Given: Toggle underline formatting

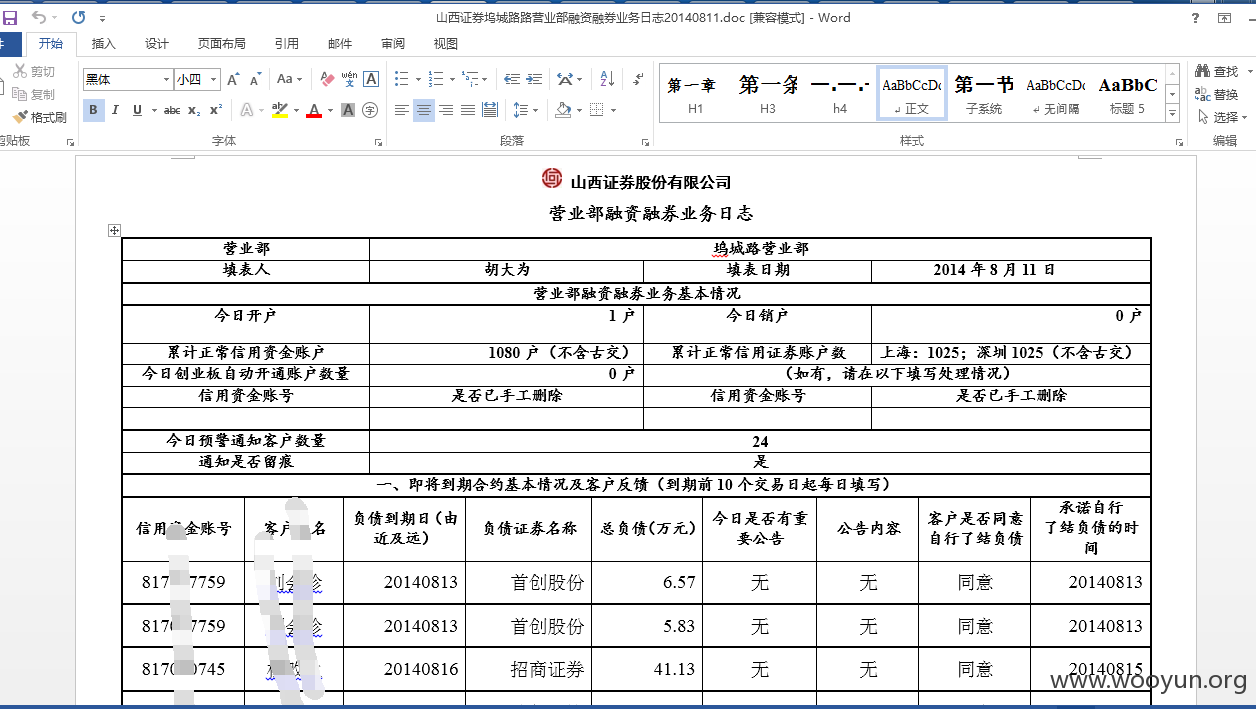Looking at the screenshot, I should [x=137, y=110].
